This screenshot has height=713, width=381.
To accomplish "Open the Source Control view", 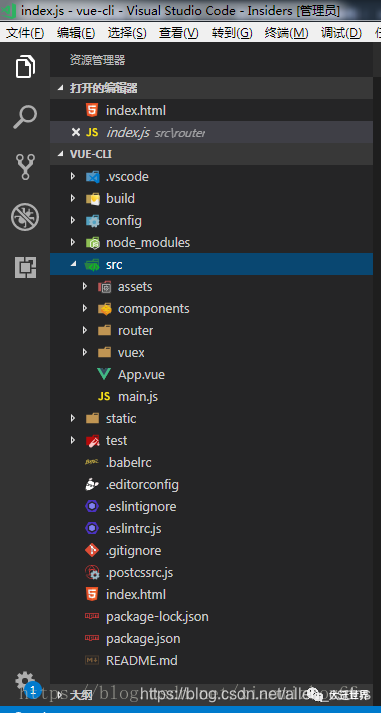I will click(x=25, y=167).
